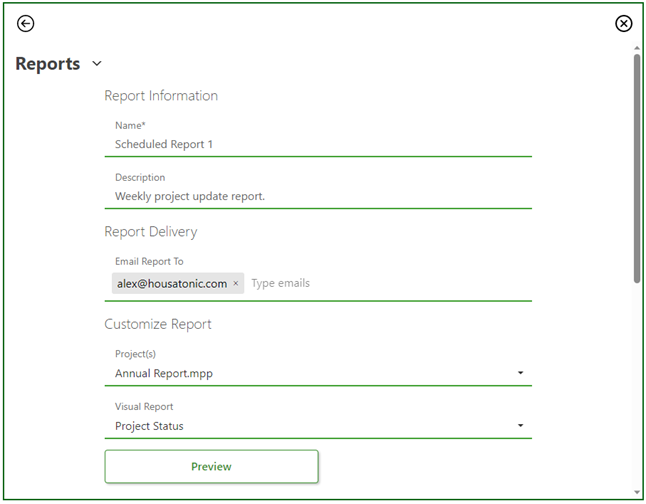Image resolution: width=646 pixels, height=504 pixels.
Task: Click the back arrow icon
Action: point(26,24)
